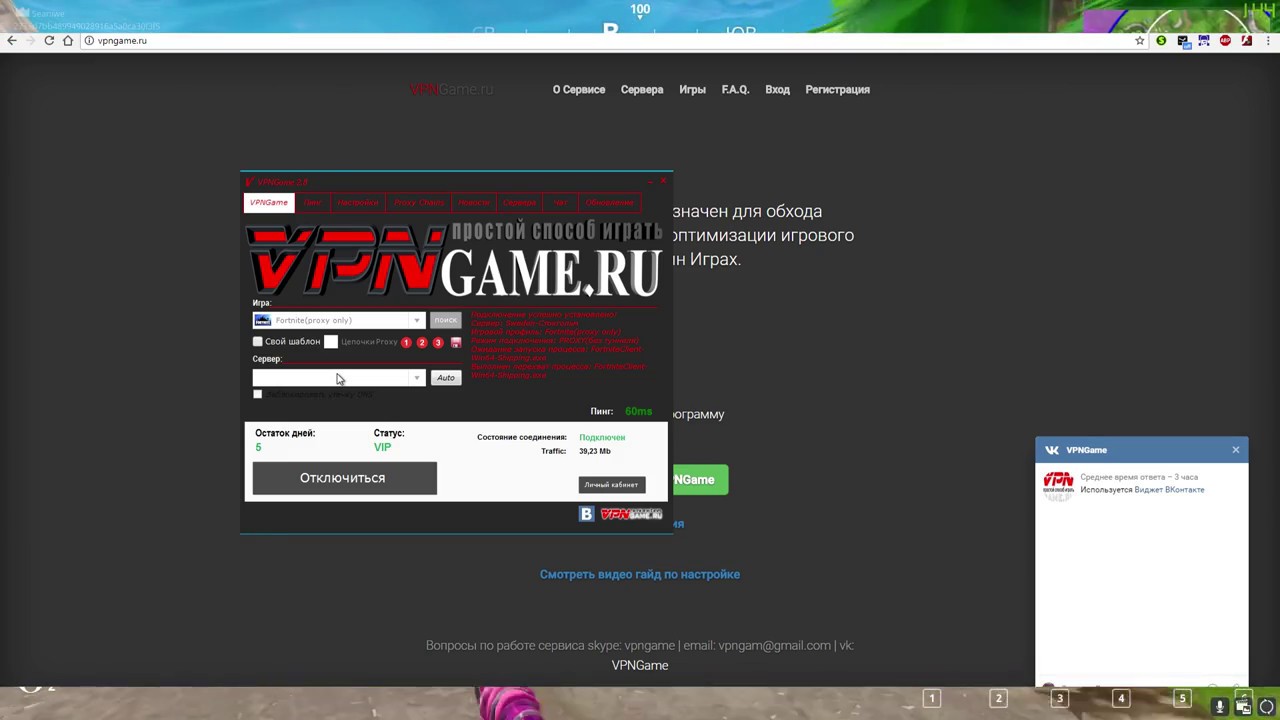Open F.A.Q. in site navigation
Image resolution: width=1280 pixels, height=720 pixels.
click(x=735, y=90)
